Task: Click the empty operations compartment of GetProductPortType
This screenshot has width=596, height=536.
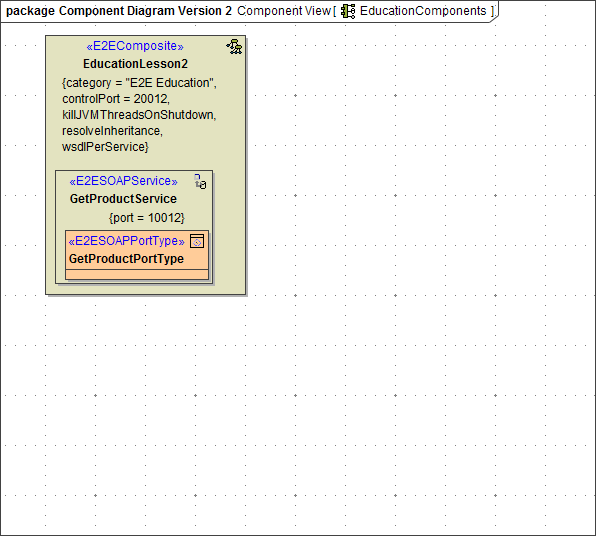Action: 137,274
